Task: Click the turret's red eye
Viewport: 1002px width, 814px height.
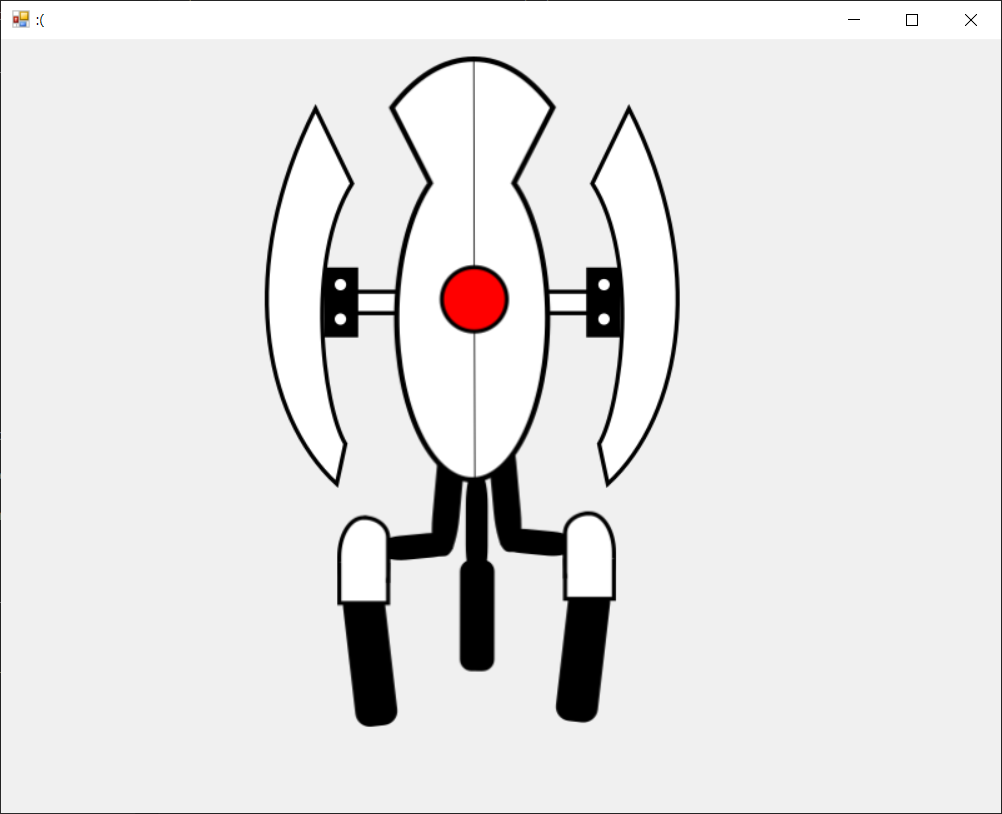Action: [474, 299]
